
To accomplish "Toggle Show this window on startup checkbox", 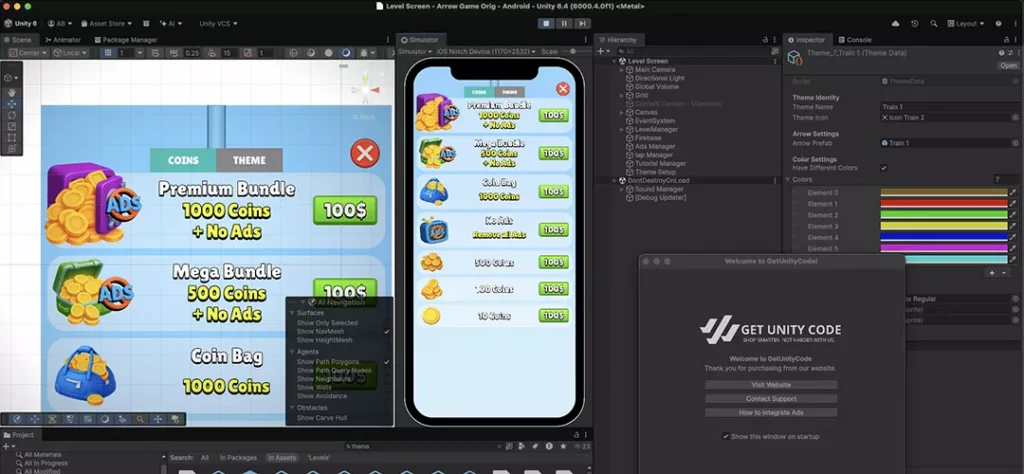I will tap(726, 436).
